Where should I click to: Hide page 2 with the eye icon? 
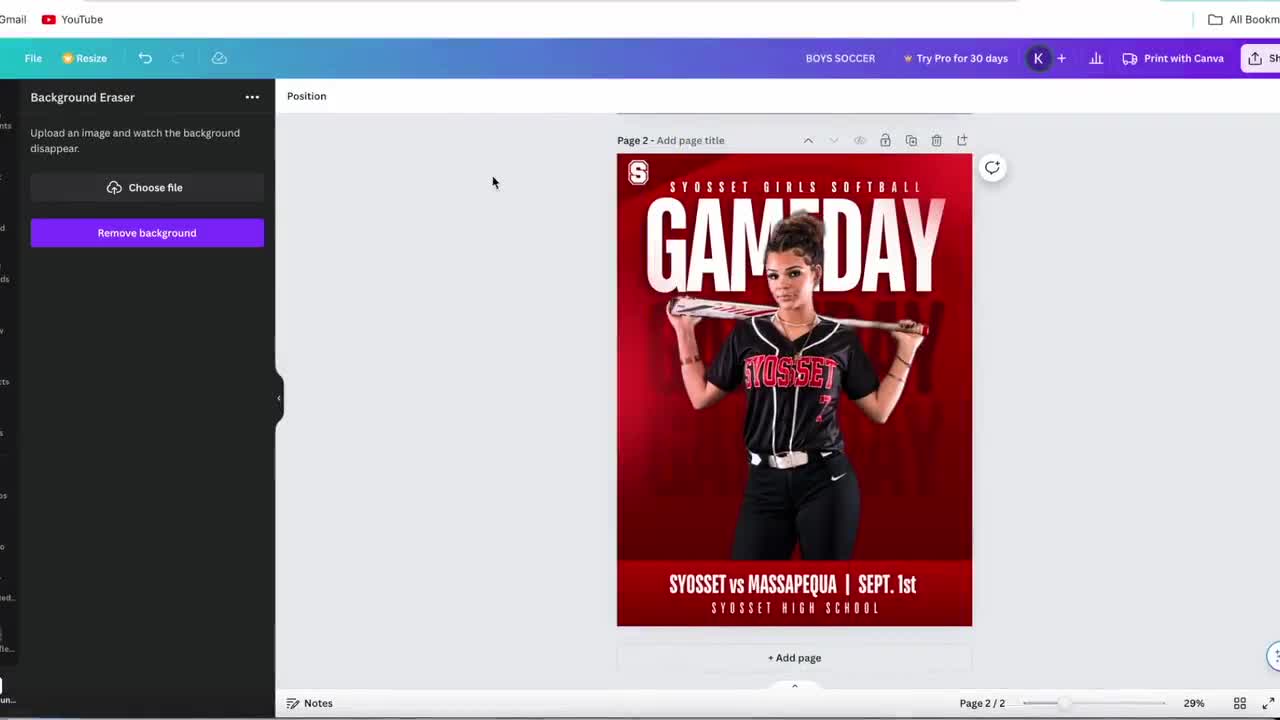(x=859, y=141)
